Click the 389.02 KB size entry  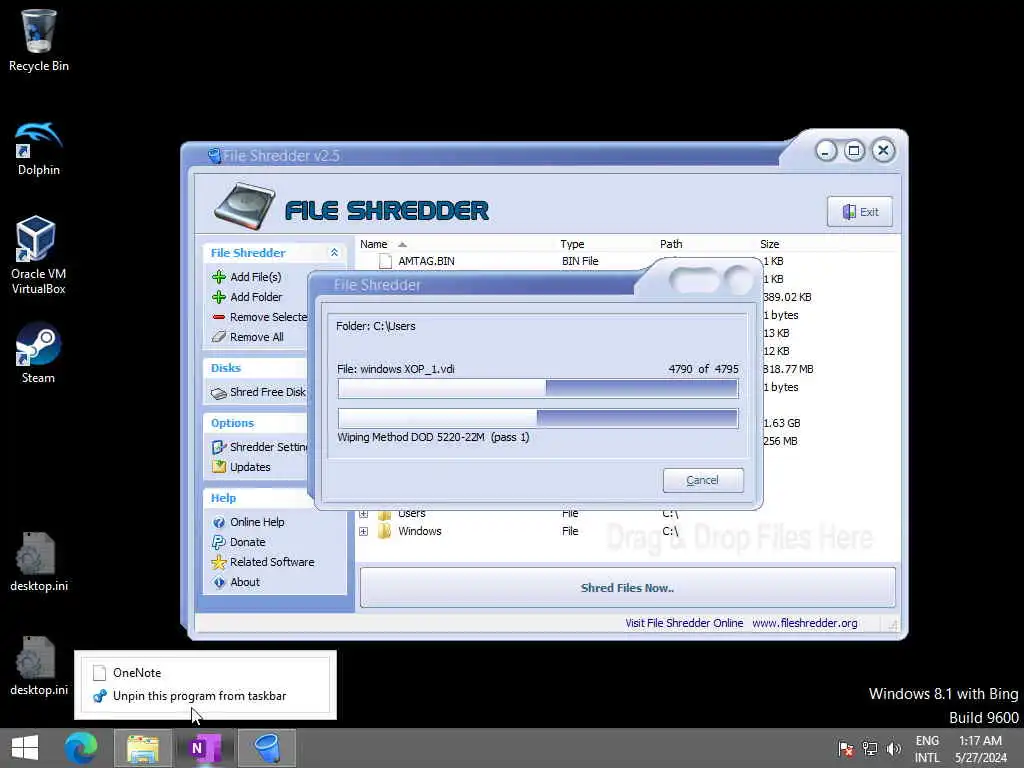point(786,297)
